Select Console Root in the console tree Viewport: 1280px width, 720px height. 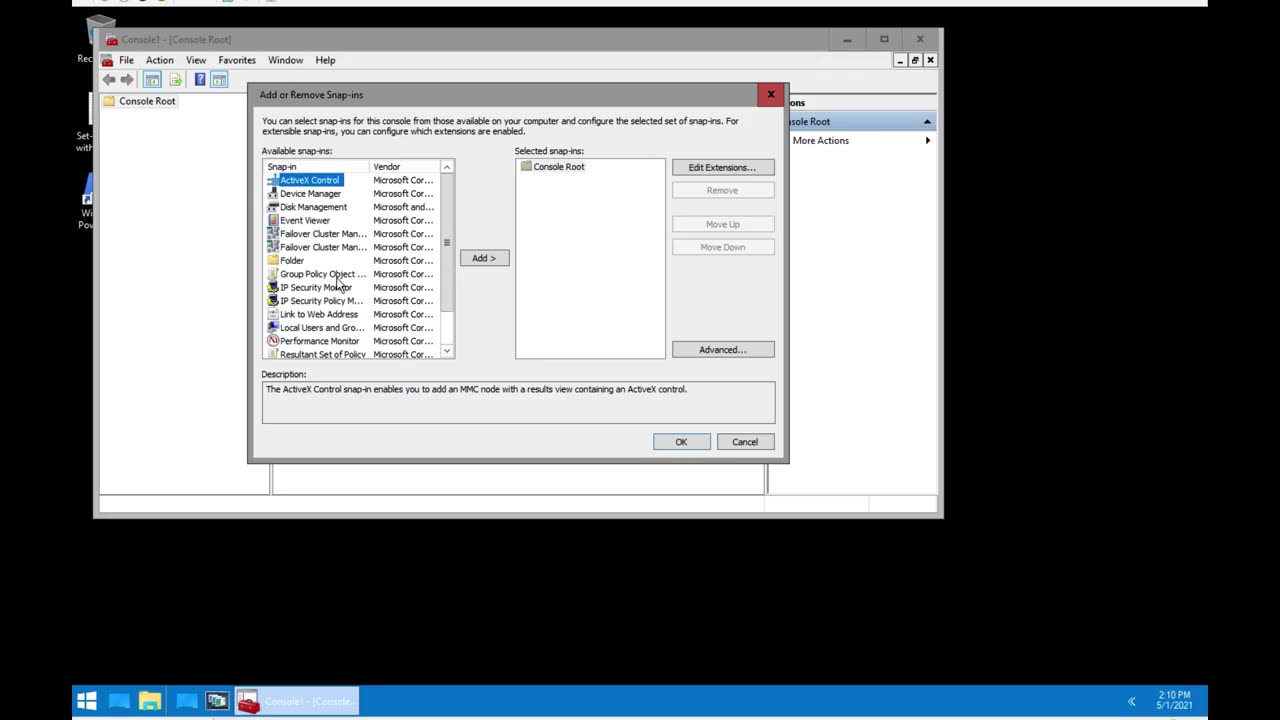(147, 101)
